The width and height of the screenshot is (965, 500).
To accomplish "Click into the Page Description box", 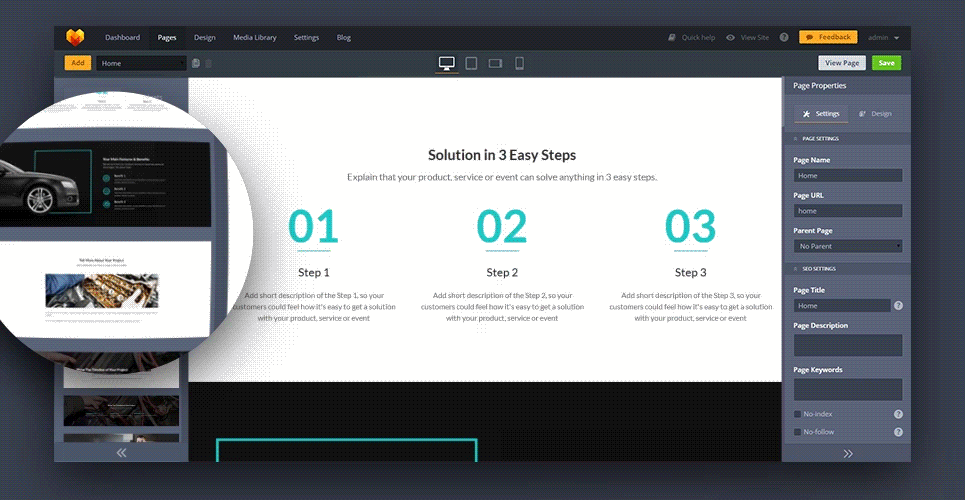I will pos(848,345).
